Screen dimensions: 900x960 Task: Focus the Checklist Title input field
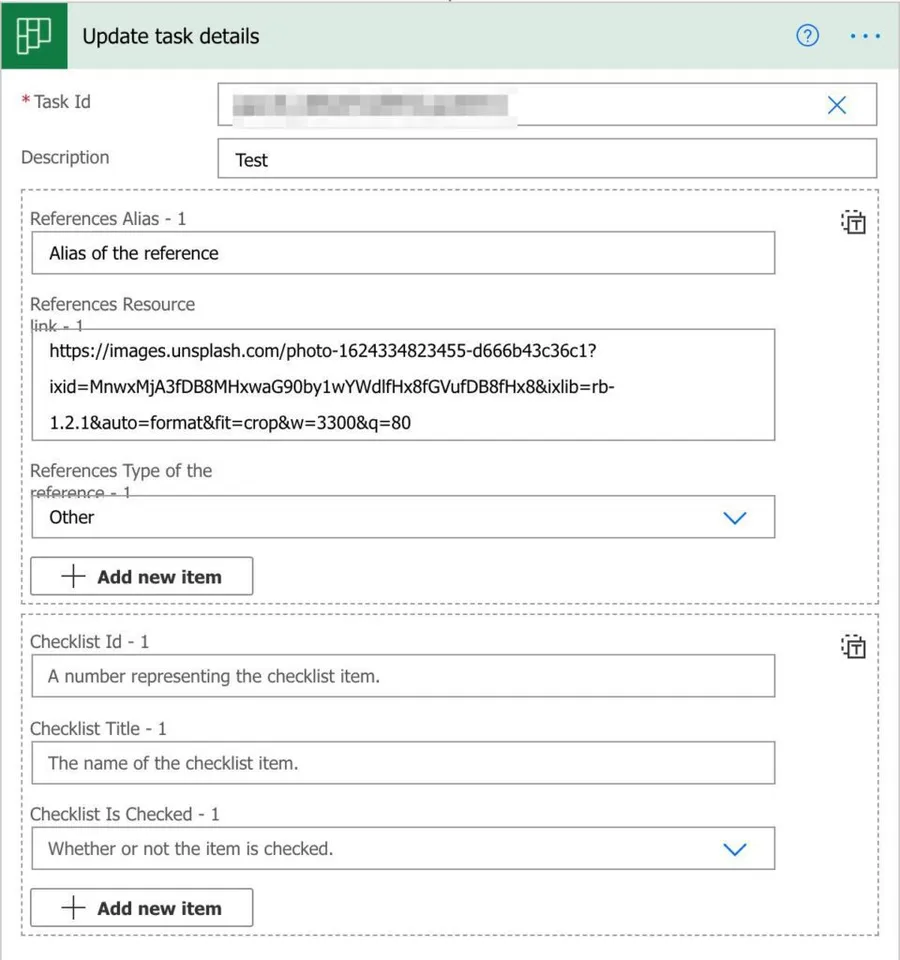click(402, 763)
